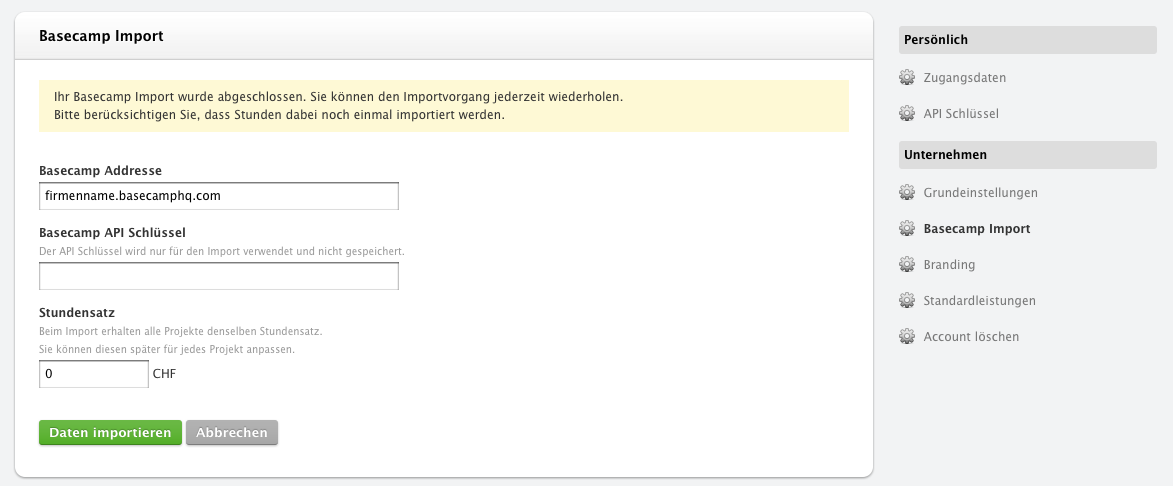The height and width of the screenshot is (486, 1173).
Task: Click the gear icon beside Basecamp Import
Action: [x=907, y=228]
